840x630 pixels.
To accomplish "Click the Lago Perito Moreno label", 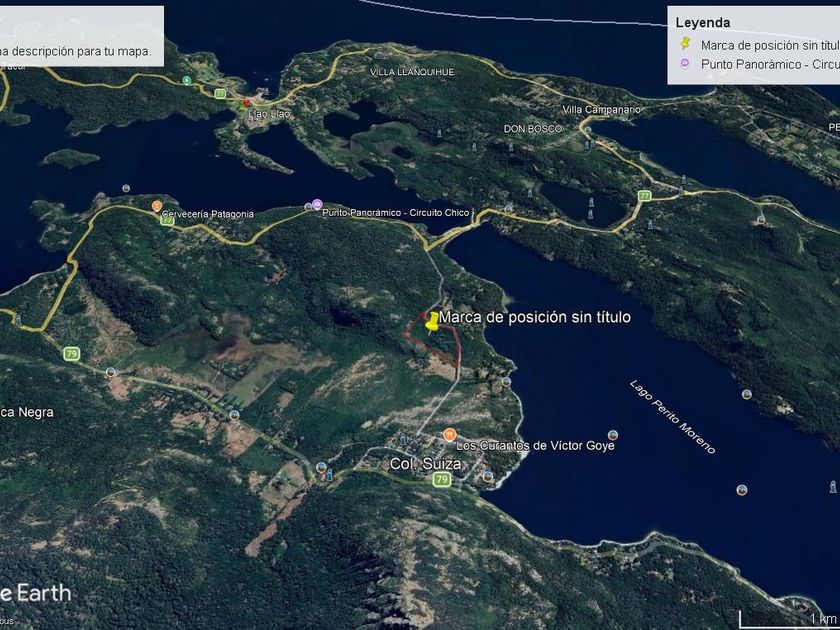I will tap(672, 417).
